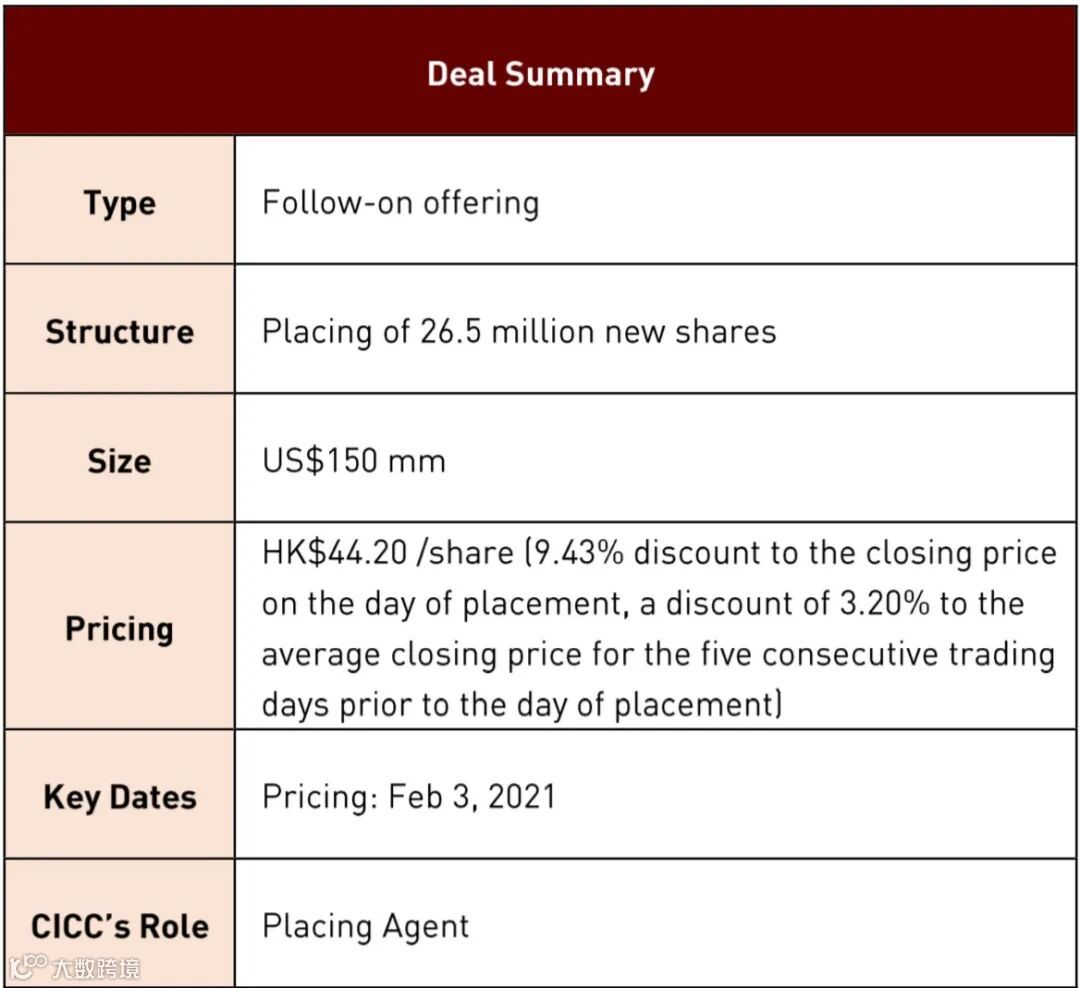1080x988 pixels.
Task: Select the Structure label cell
Action: (x=120, y=332)
